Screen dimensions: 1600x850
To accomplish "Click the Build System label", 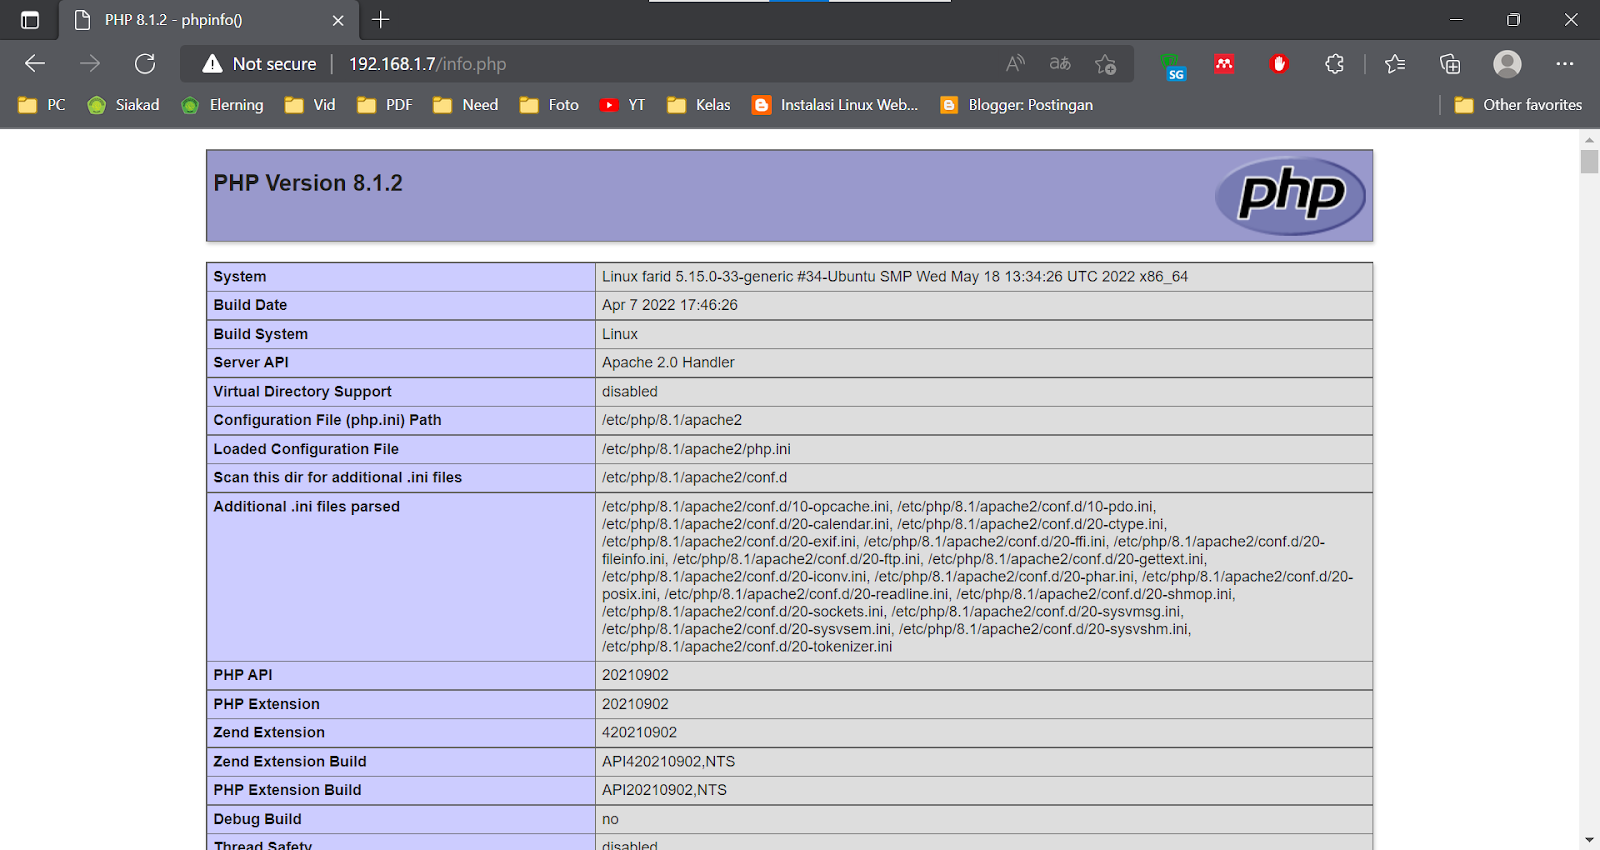I will 261,334.
